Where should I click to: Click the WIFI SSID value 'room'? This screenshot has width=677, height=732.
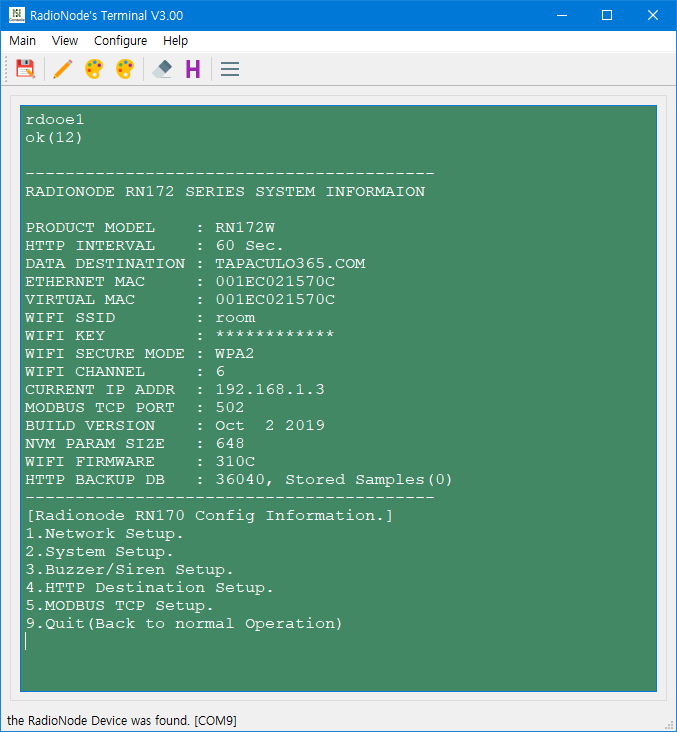pyautogui.click(x=235, y=318)
